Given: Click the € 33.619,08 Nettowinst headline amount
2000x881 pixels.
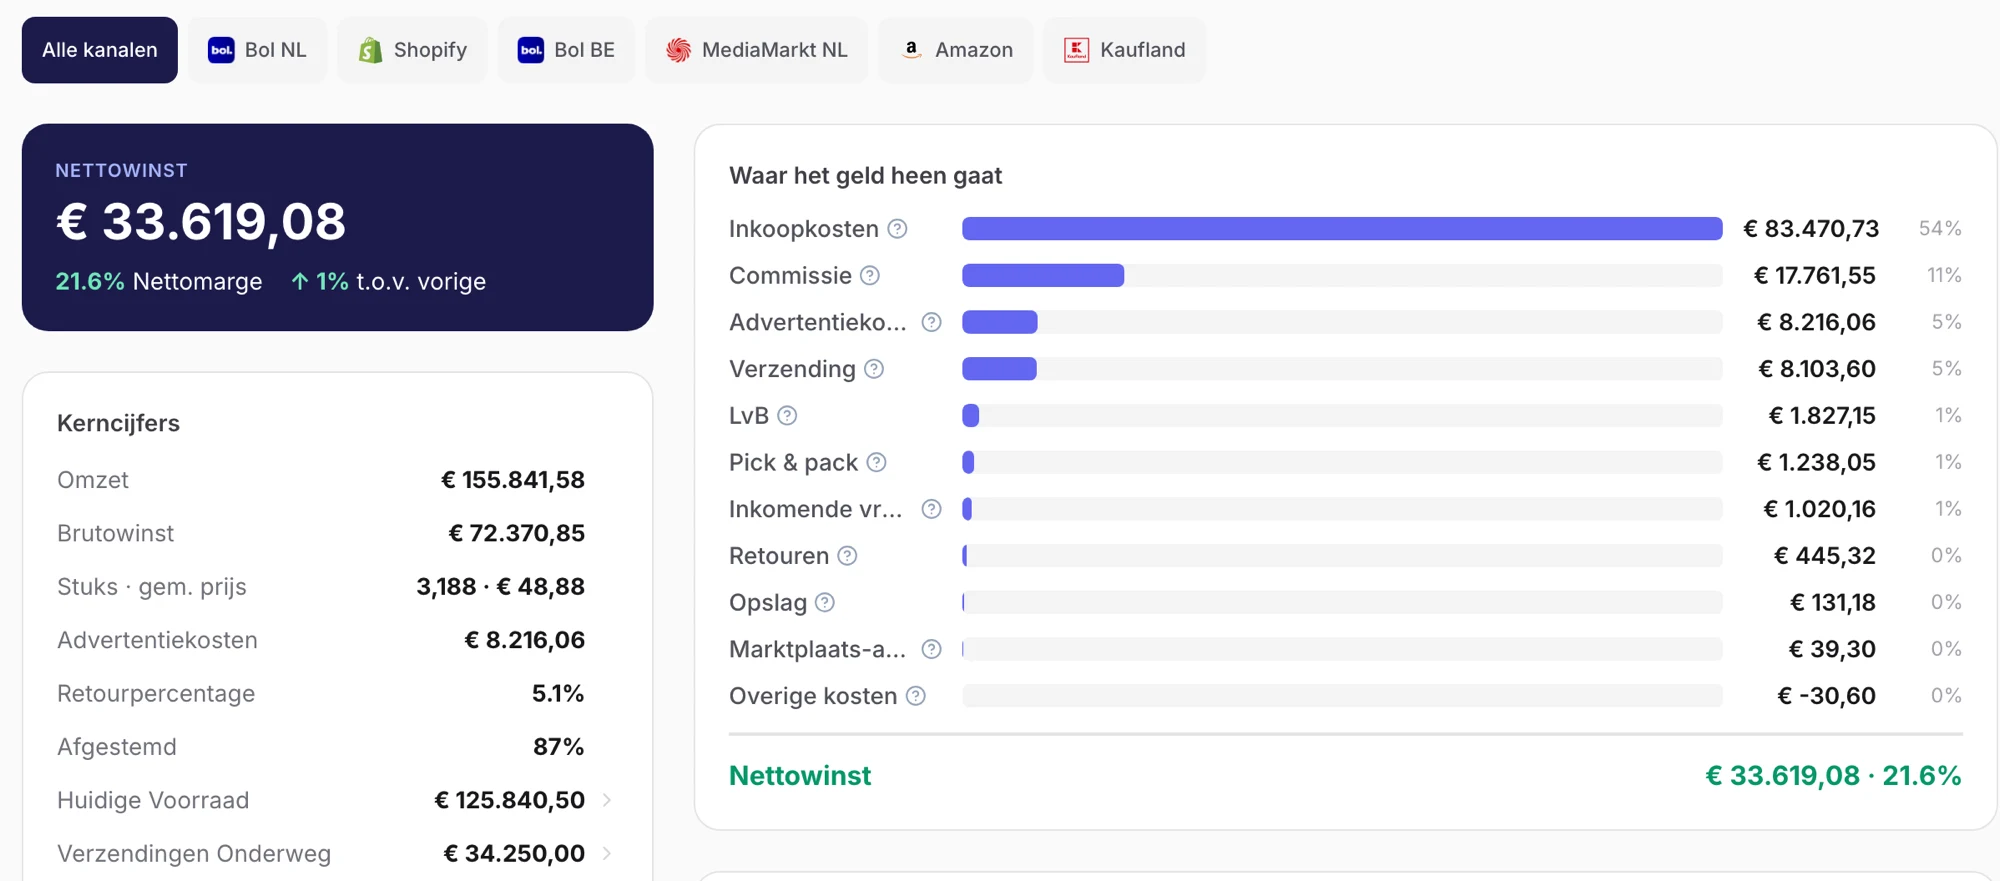Looking at the screenshot, I should point(201,222).
